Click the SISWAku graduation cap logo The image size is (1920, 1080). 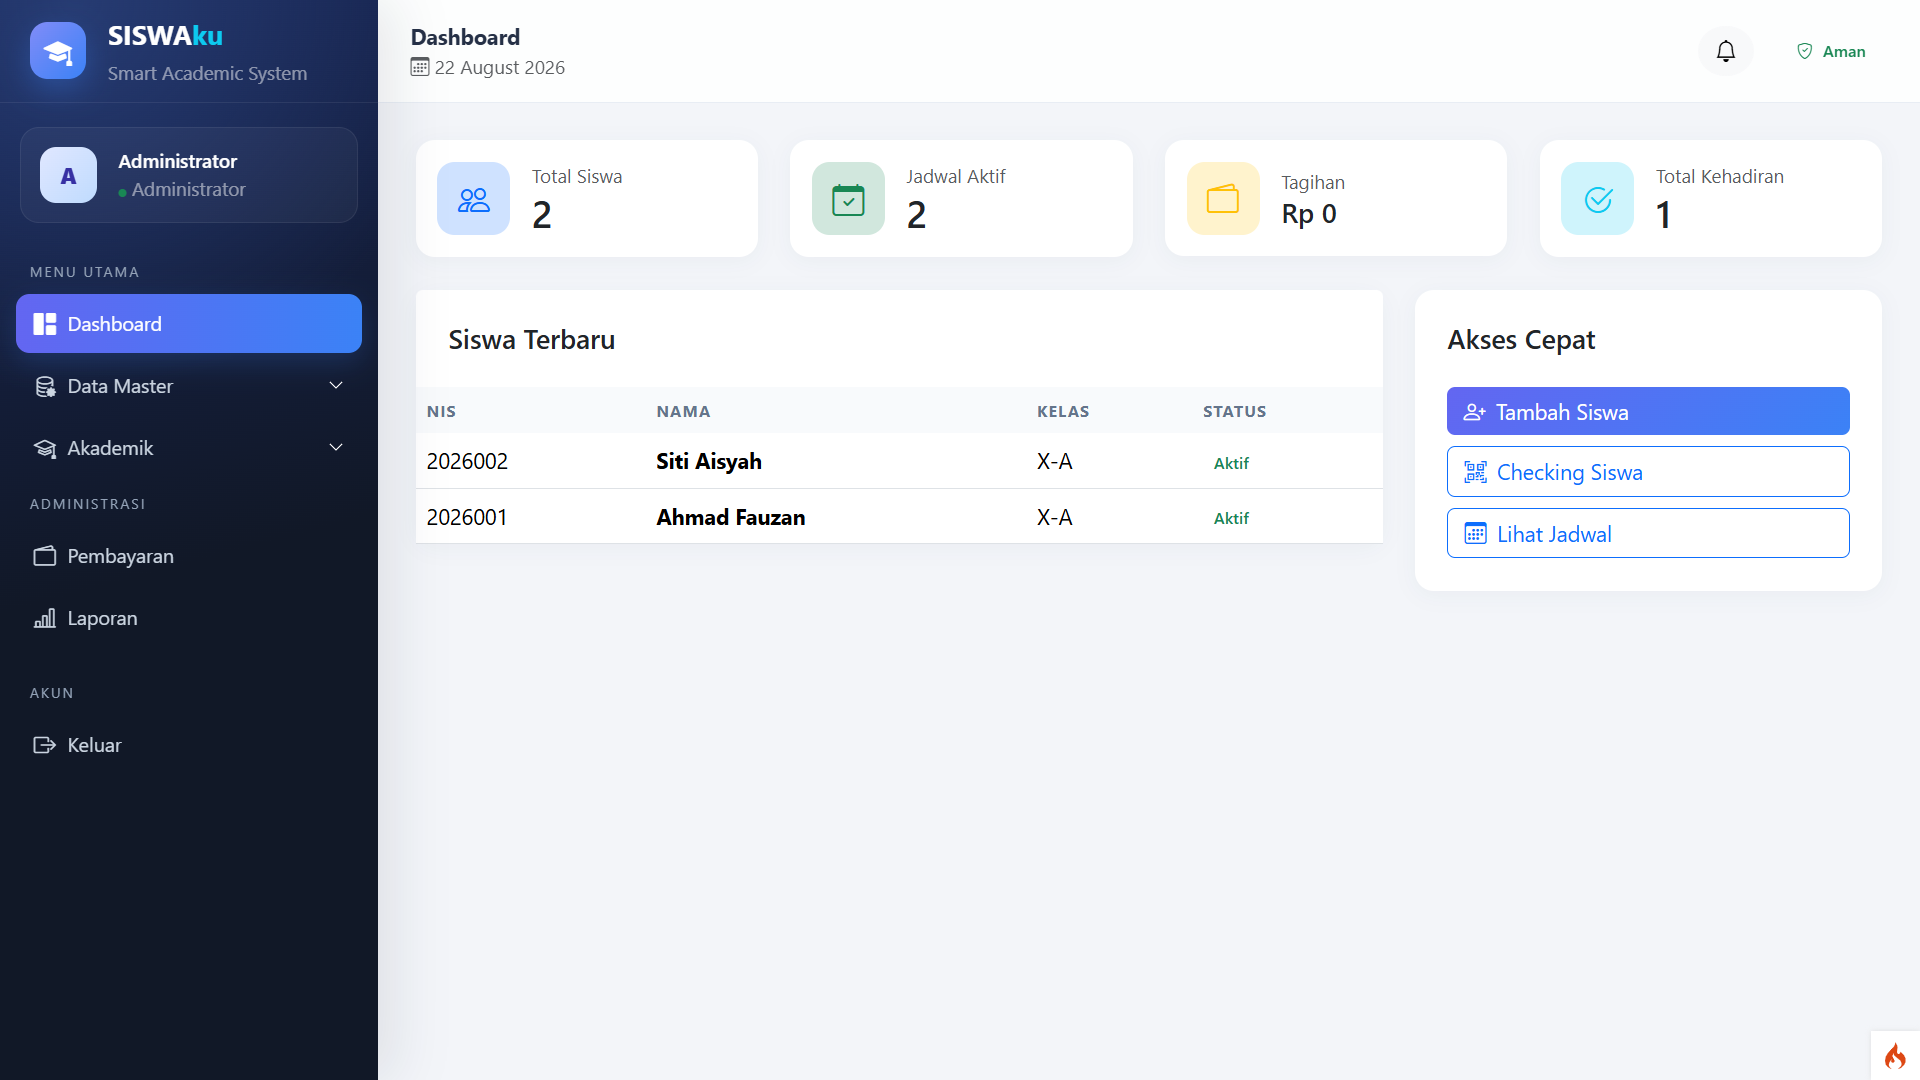pyautogui.click(x=58, y=51)
